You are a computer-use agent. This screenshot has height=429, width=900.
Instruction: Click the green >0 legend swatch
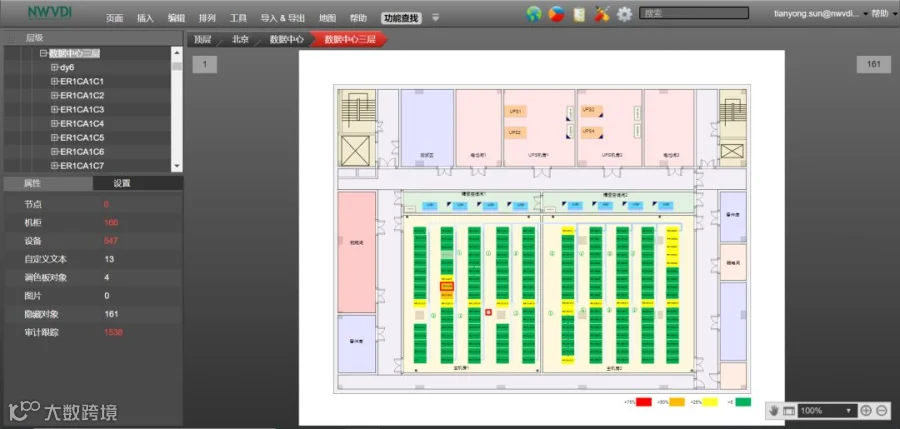pyautogui.click(x=743, y=402)
